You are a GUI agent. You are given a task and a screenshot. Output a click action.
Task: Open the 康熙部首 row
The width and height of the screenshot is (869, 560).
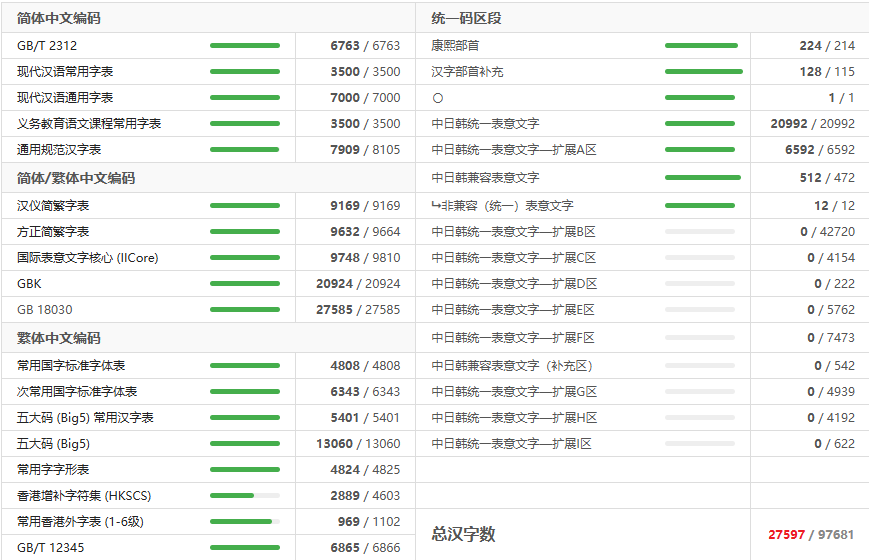point(455,46)
